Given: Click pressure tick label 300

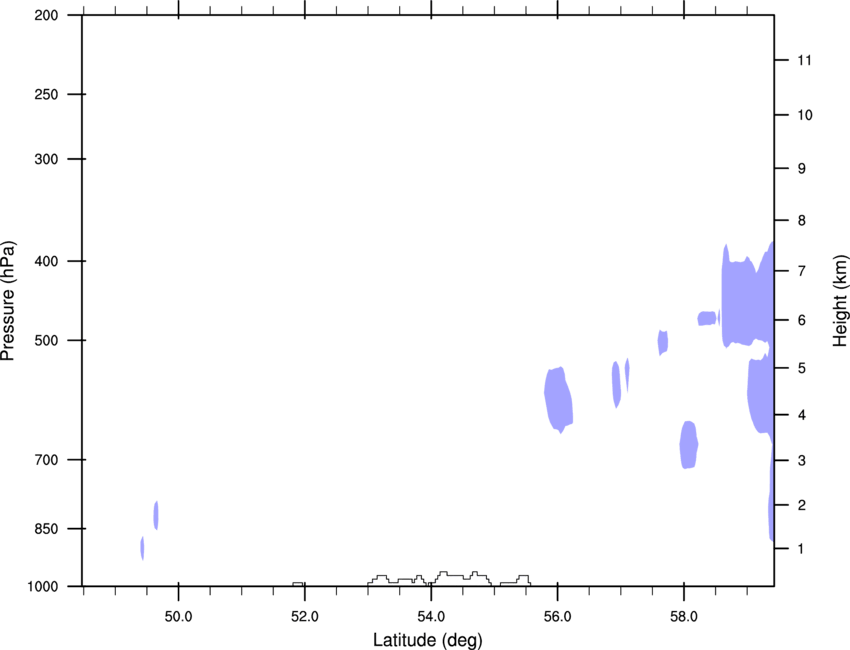Looking at the screenshot, I should click(x=46, y=159).
